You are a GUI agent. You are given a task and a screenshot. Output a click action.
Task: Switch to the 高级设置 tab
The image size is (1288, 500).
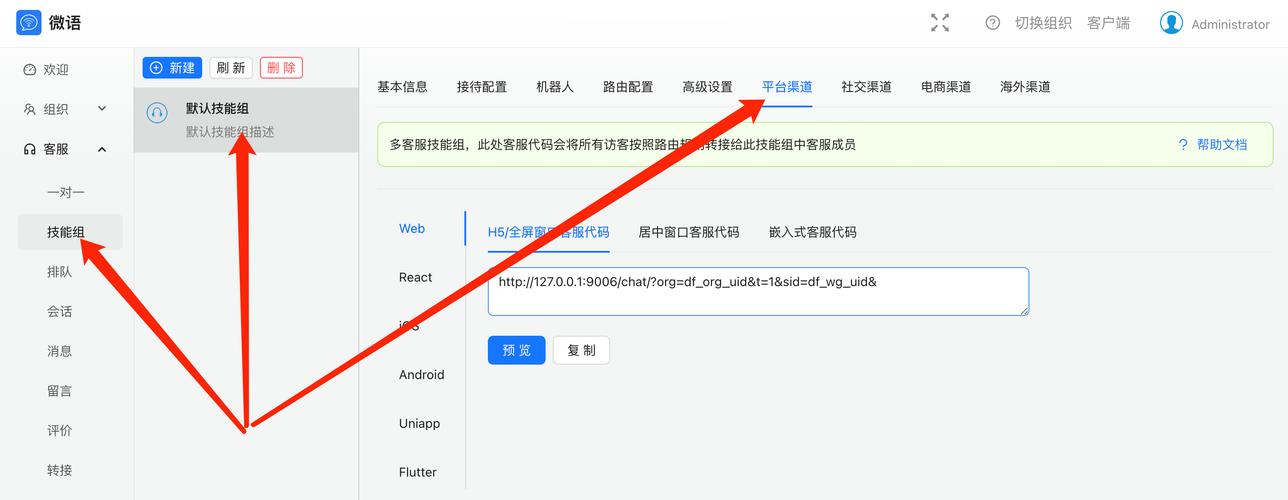(707, 87)
